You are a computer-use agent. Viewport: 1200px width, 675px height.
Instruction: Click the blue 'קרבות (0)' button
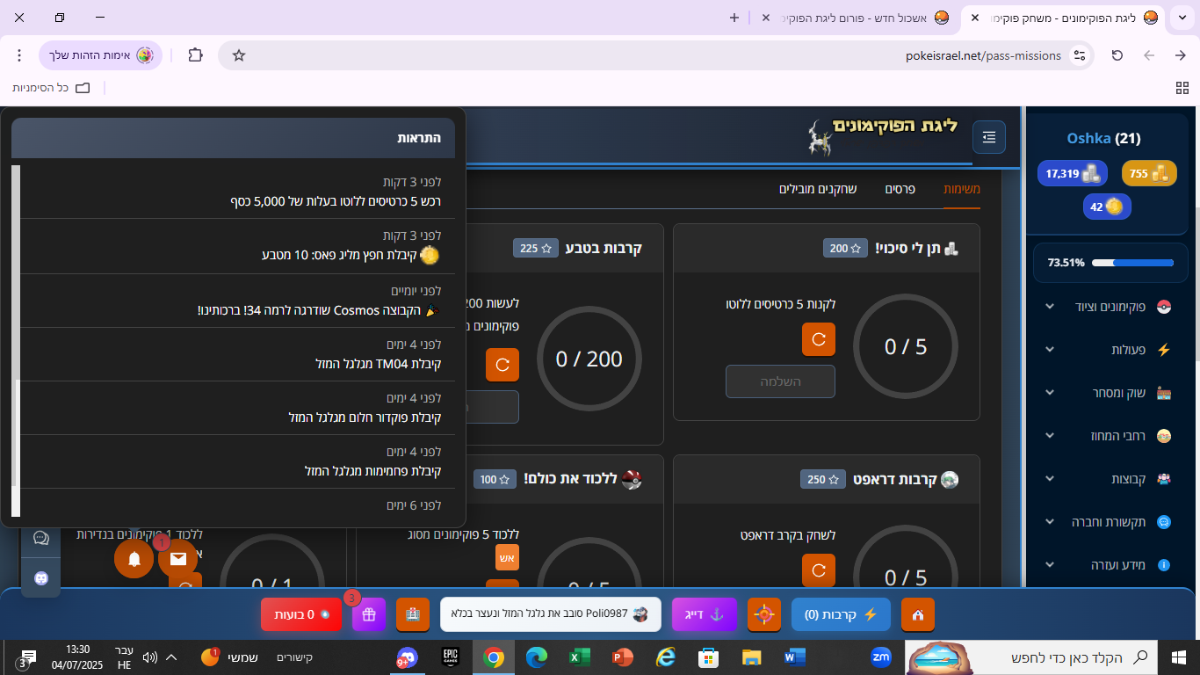click(841, 614)
